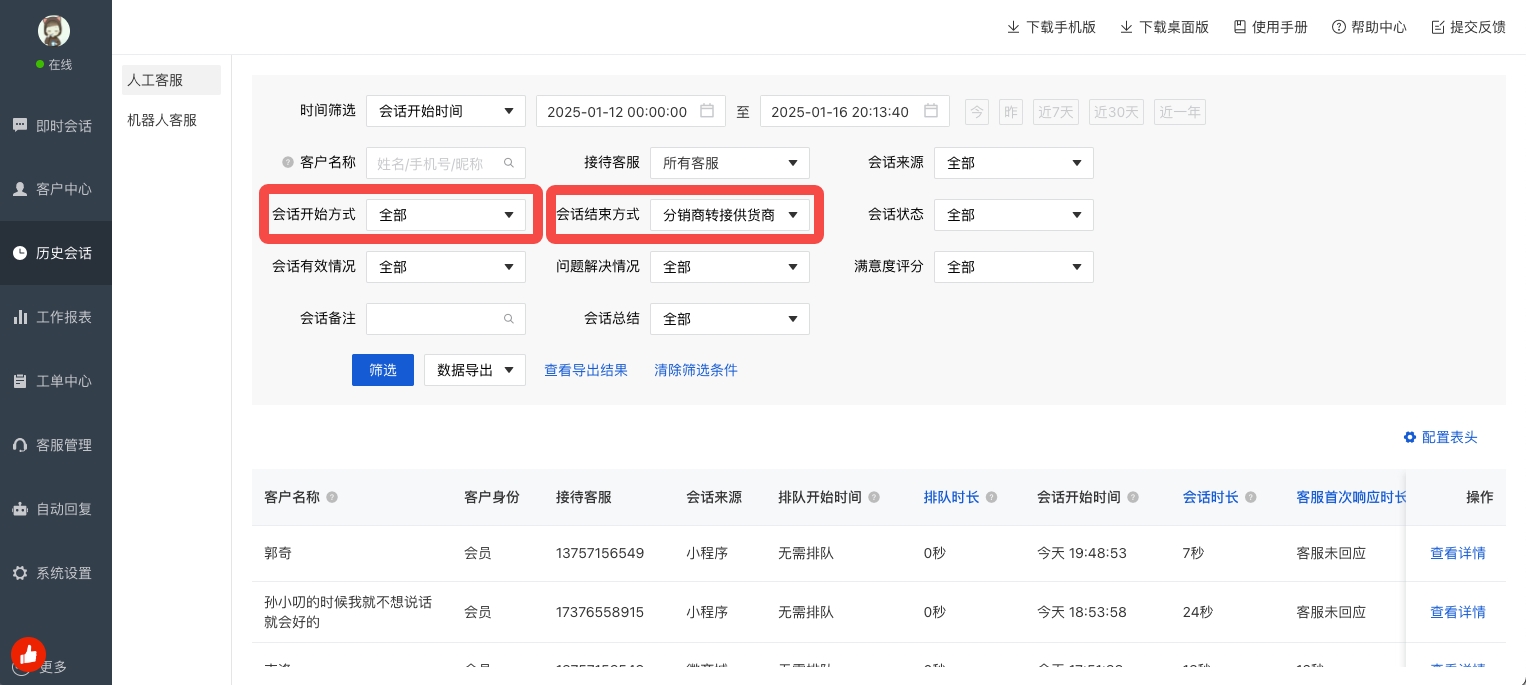
Task: Select 昨 quick date button
Action: (1011, 112)
